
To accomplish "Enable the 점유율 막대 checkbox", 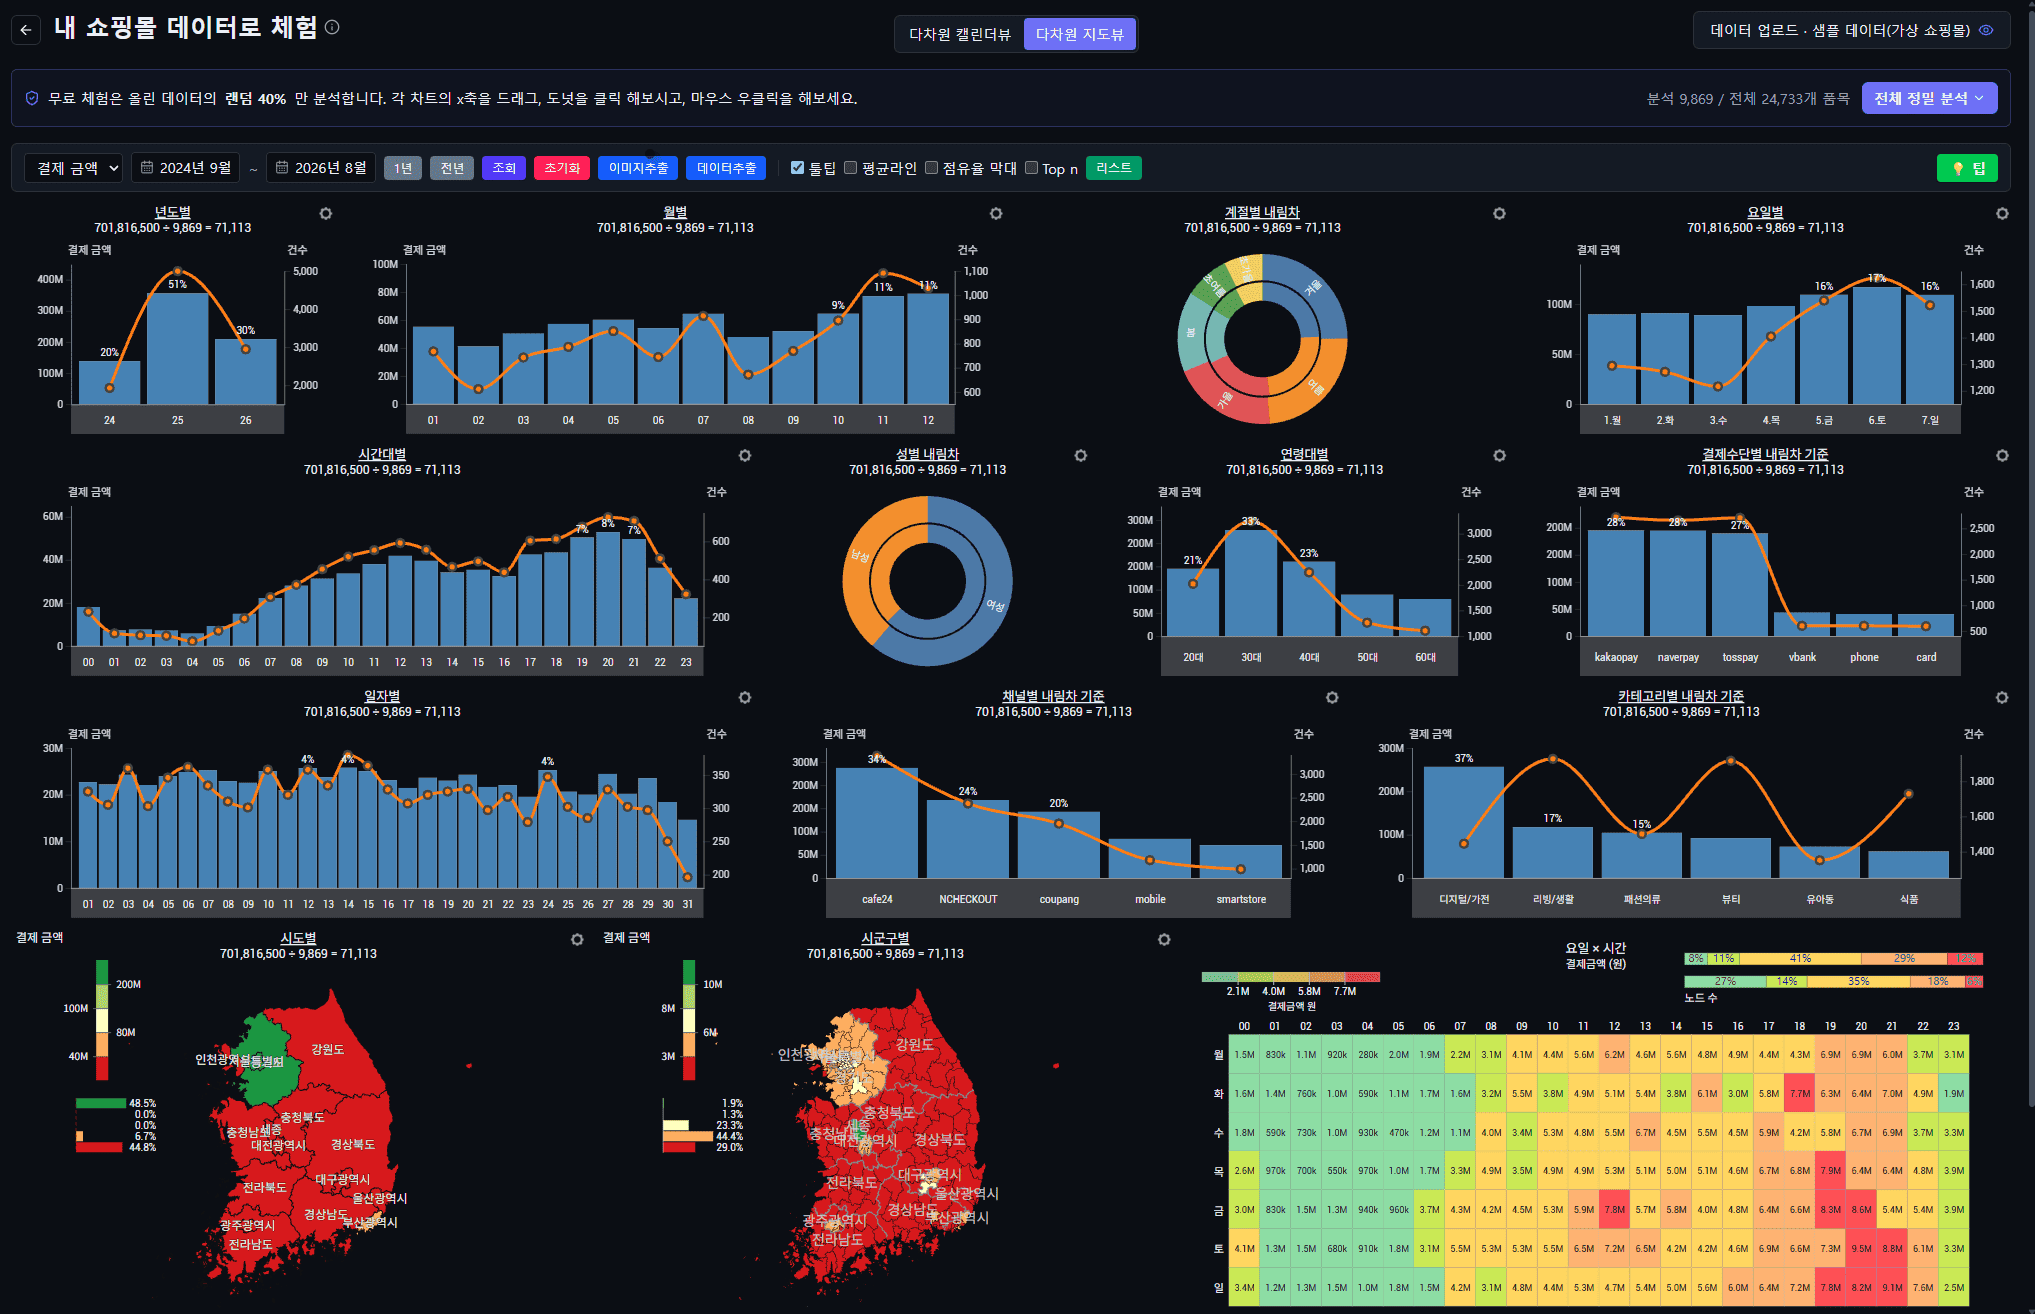I will pos(931,168).
